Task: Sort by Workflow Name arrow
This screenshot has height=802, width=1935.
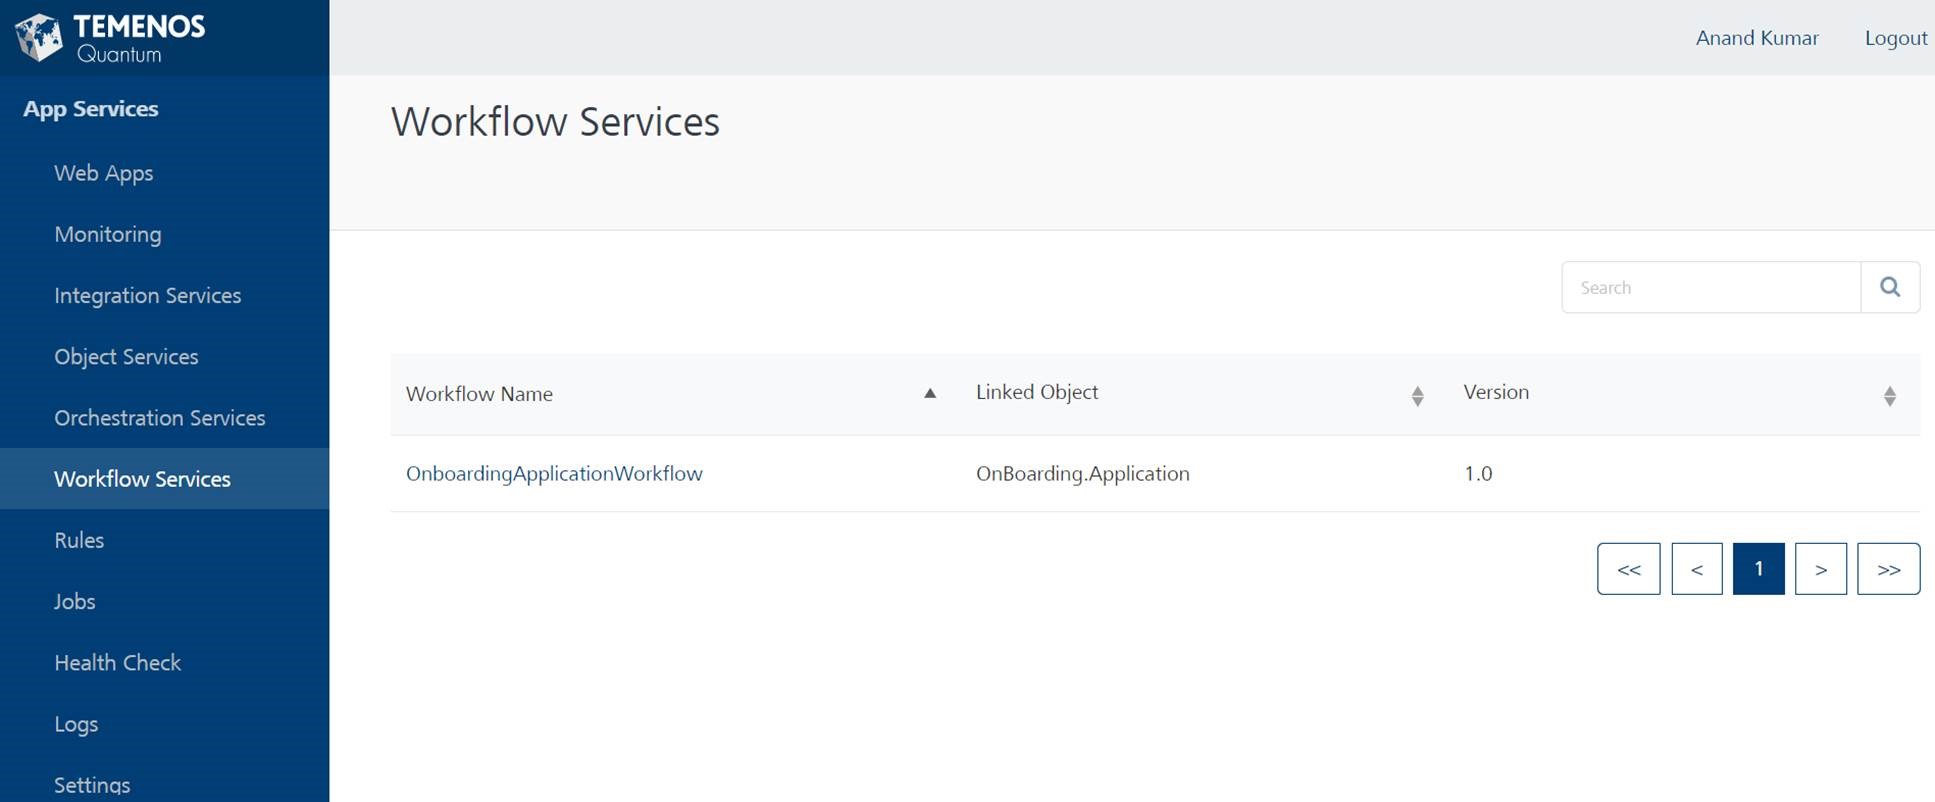Action: pos(929,393)
